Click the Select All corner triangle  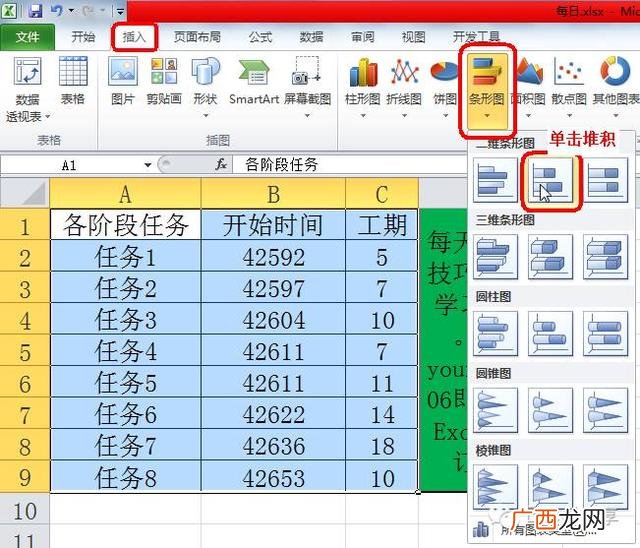(x=24, y=193)
